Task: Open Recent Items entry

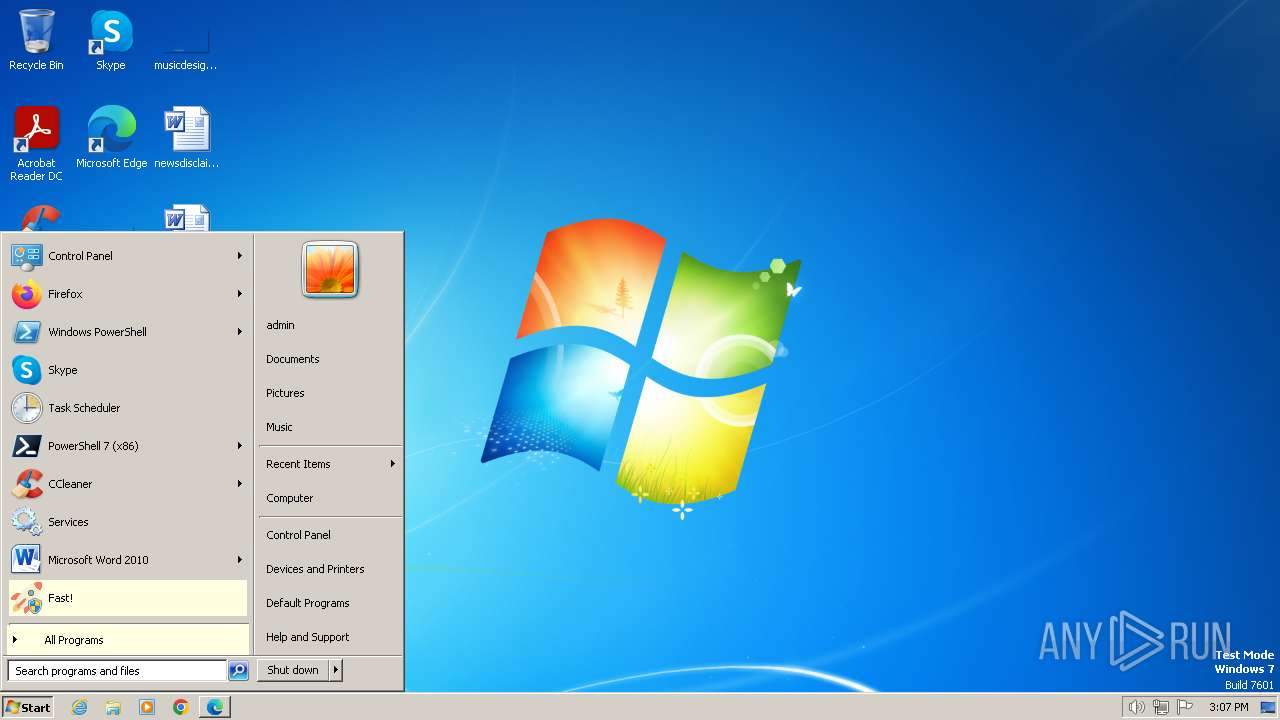Action: coord(330,464)
